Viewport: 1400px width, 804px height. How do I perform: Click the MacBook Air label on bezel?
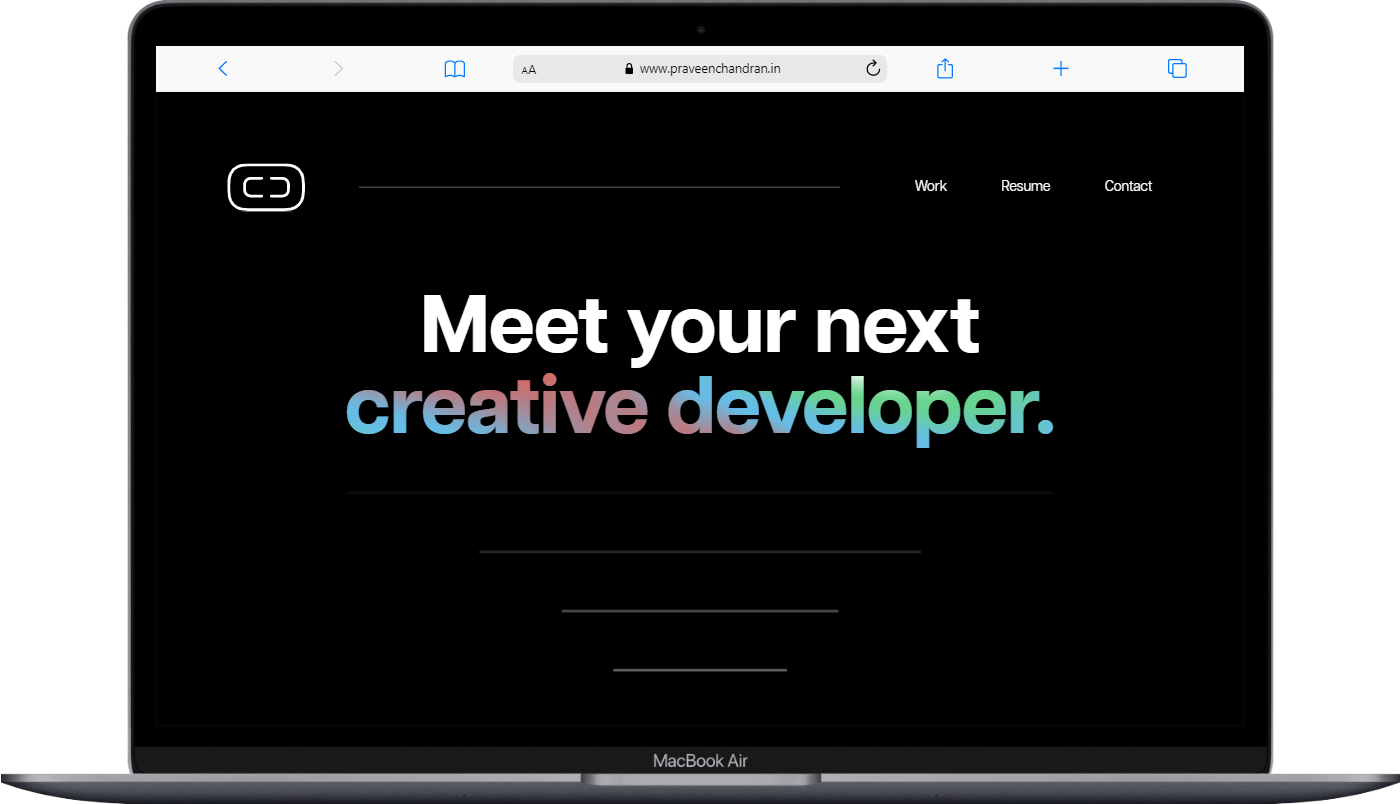pyautogui.click(x=700, y=761)
